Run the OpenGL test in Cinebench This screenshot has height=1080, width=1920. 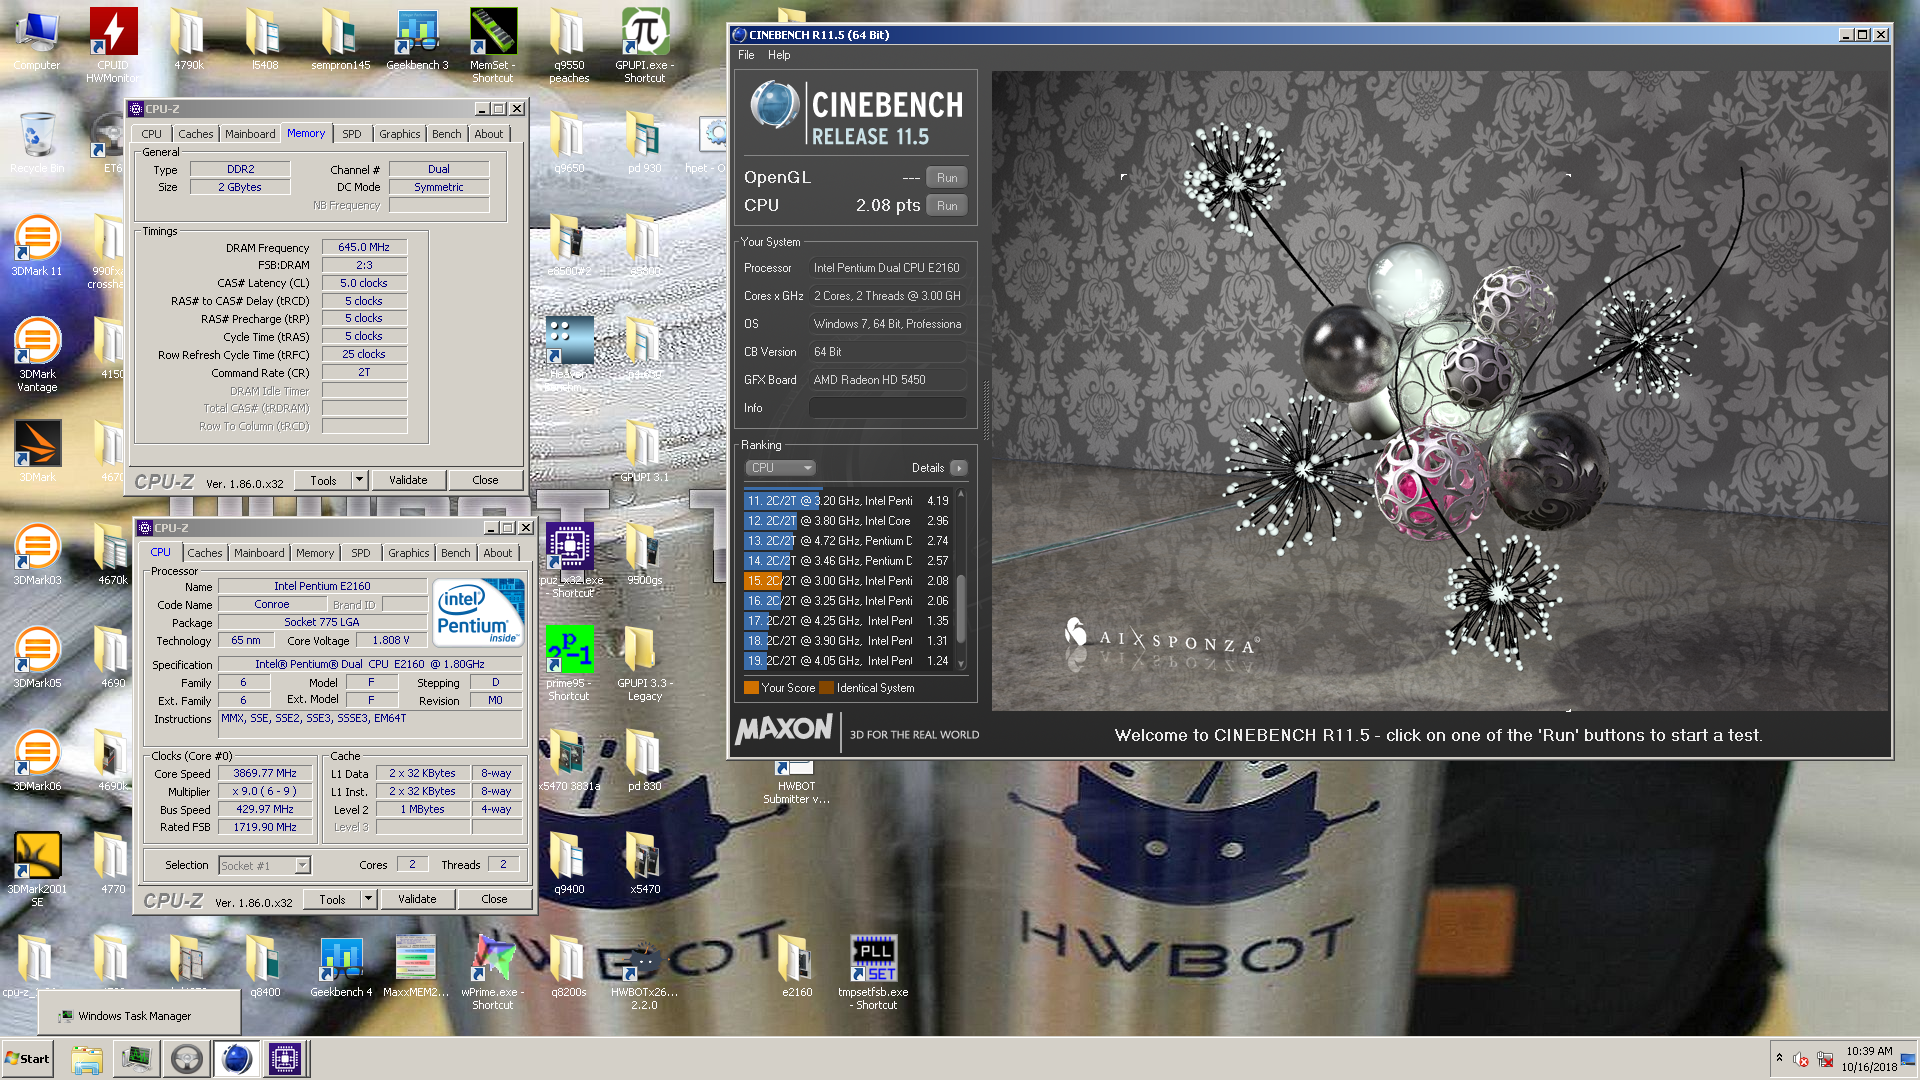(x=947, y=178)
